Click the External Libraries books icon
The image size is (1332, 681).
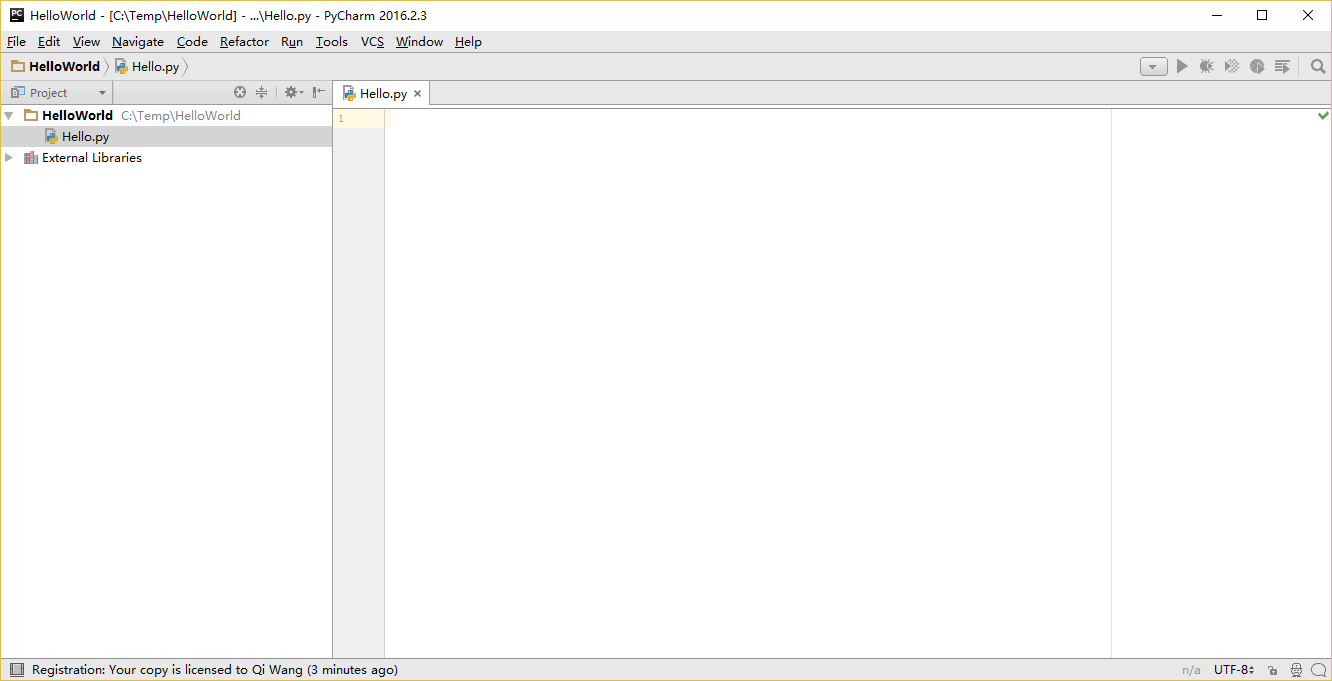pos(31,158)
